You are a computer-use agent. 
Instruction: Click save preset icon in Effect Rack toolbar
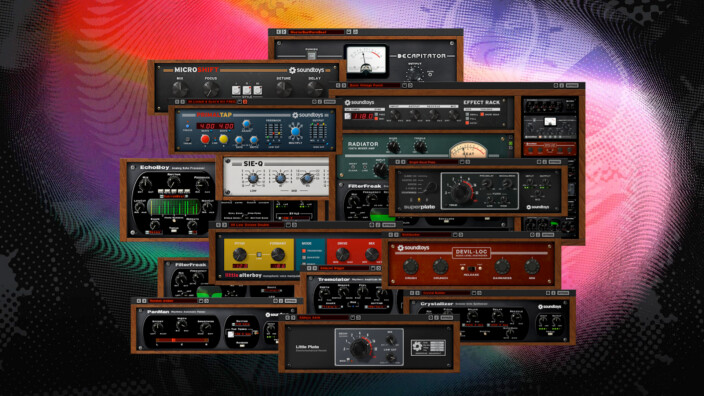[x=404, y=85]
